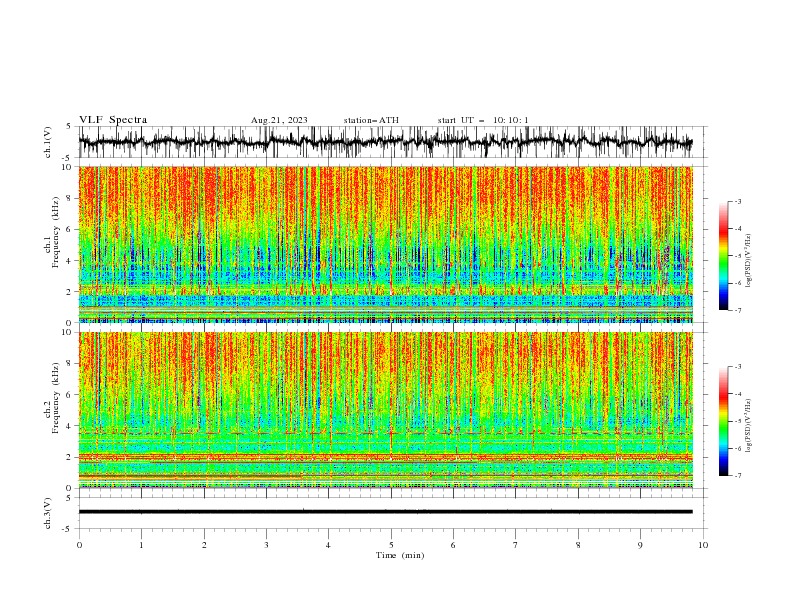Click the log(PSD) label next to ch.2 color bar
This screenshot has height=612, width=792.
(x=748, y=426)
